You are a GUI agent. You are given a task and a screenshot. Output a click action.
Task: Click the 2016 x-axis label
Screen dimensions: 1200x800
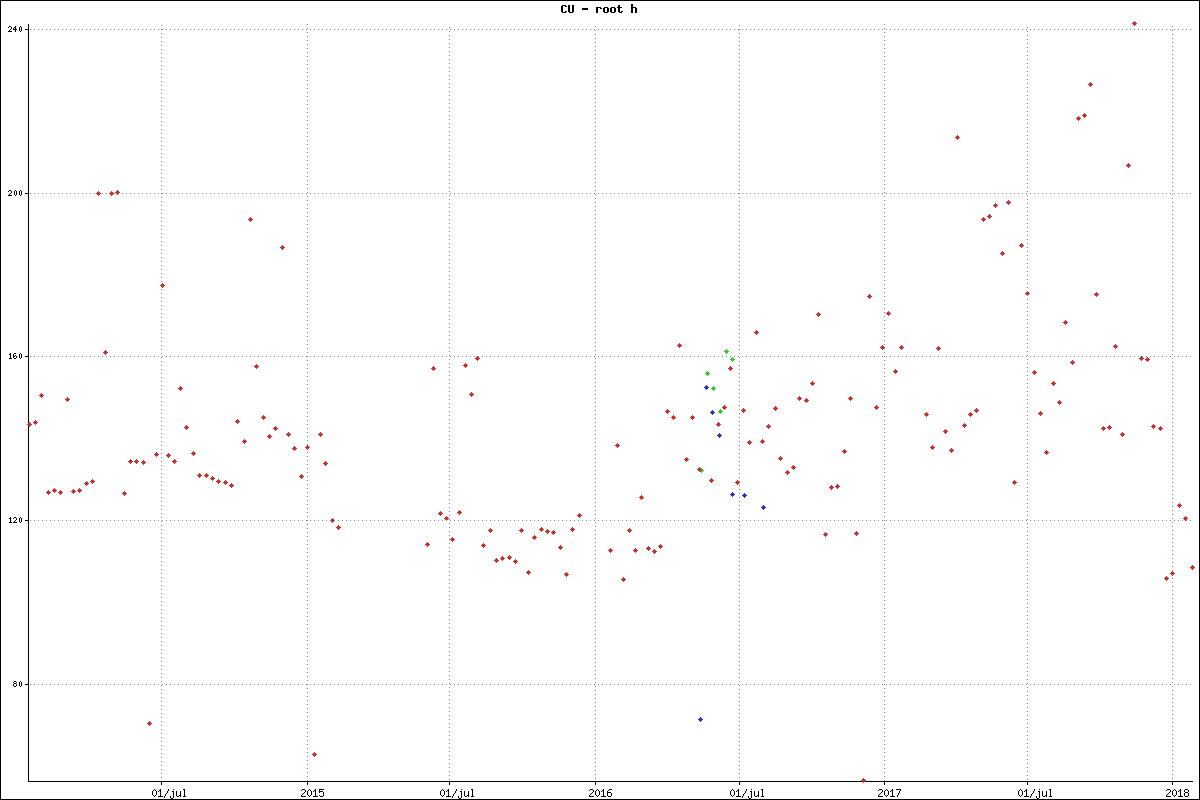(x=600, y=793)
